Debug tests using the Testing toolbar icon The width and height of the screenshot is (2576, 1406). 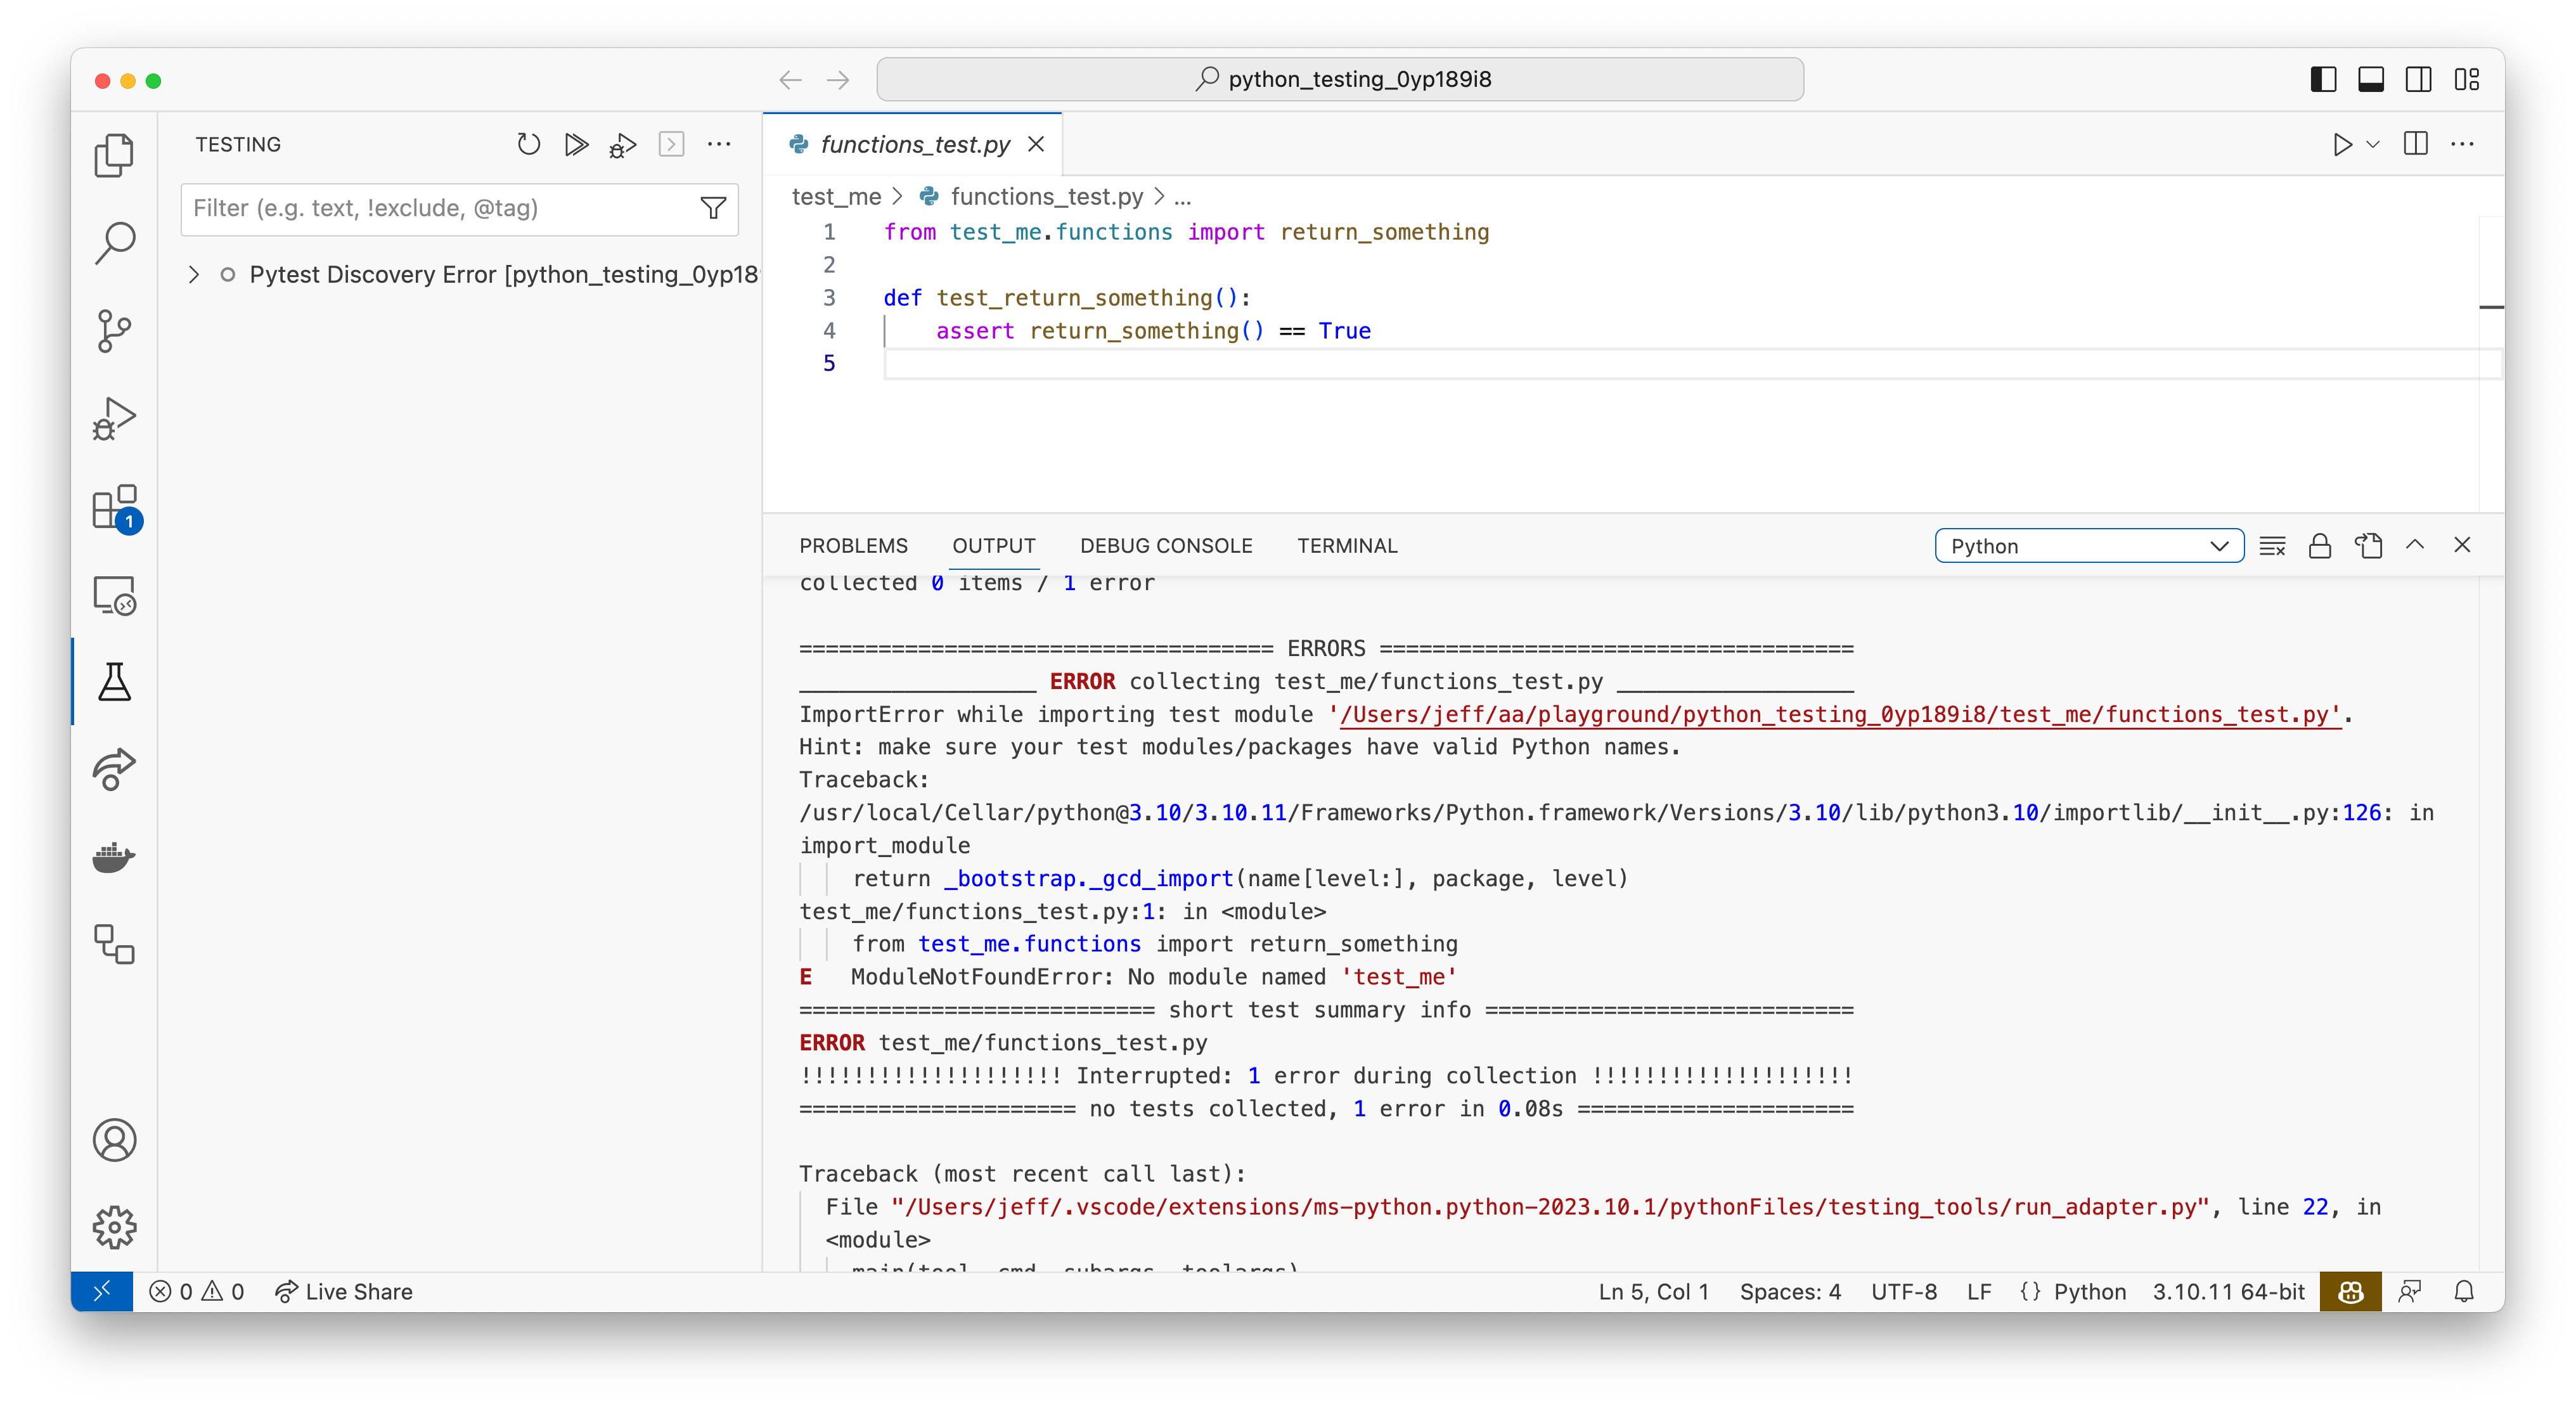(x=622, y=144)
